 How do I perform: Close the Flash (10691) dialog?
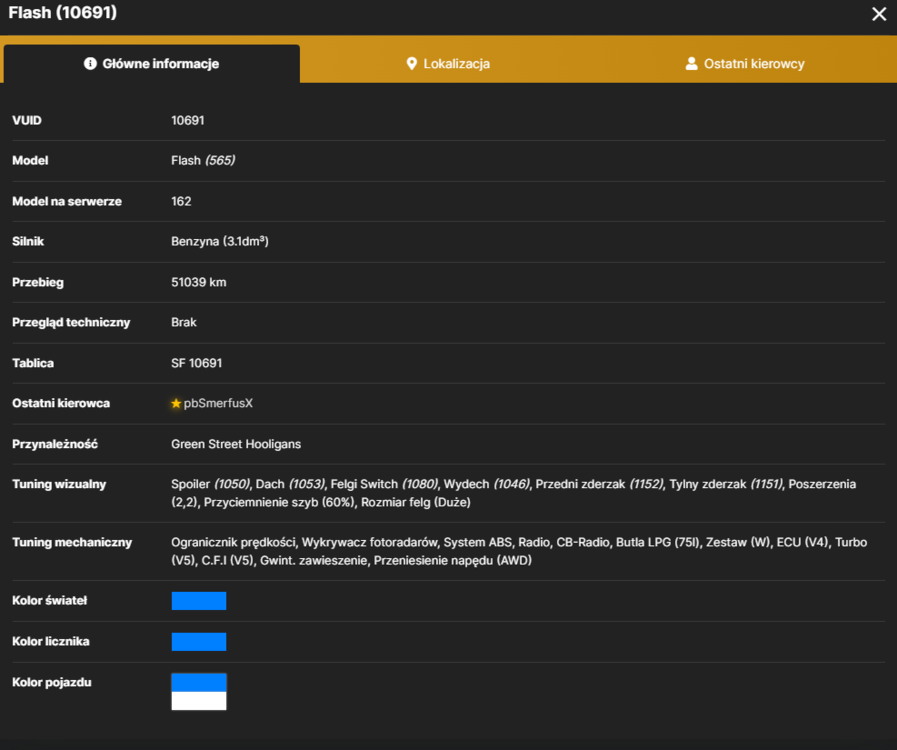click(x=879, y=14)
